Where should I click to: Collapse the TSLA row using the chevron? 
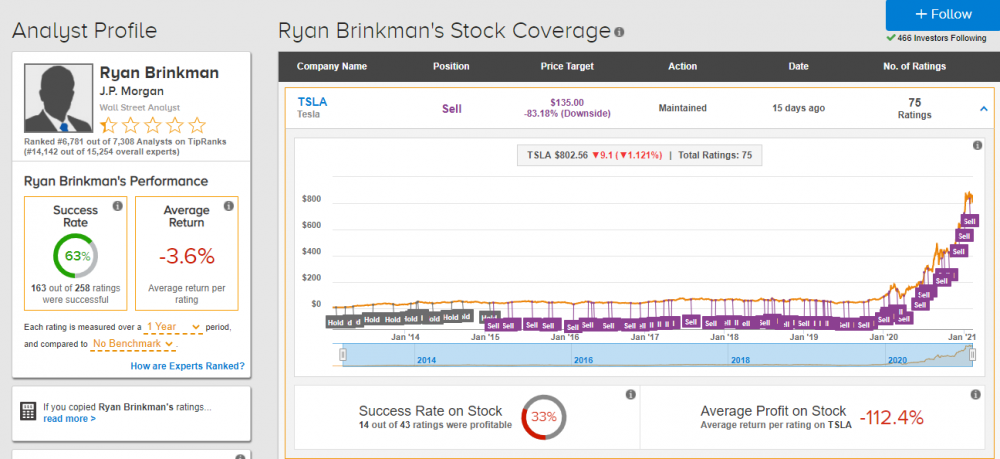[983, 108]
